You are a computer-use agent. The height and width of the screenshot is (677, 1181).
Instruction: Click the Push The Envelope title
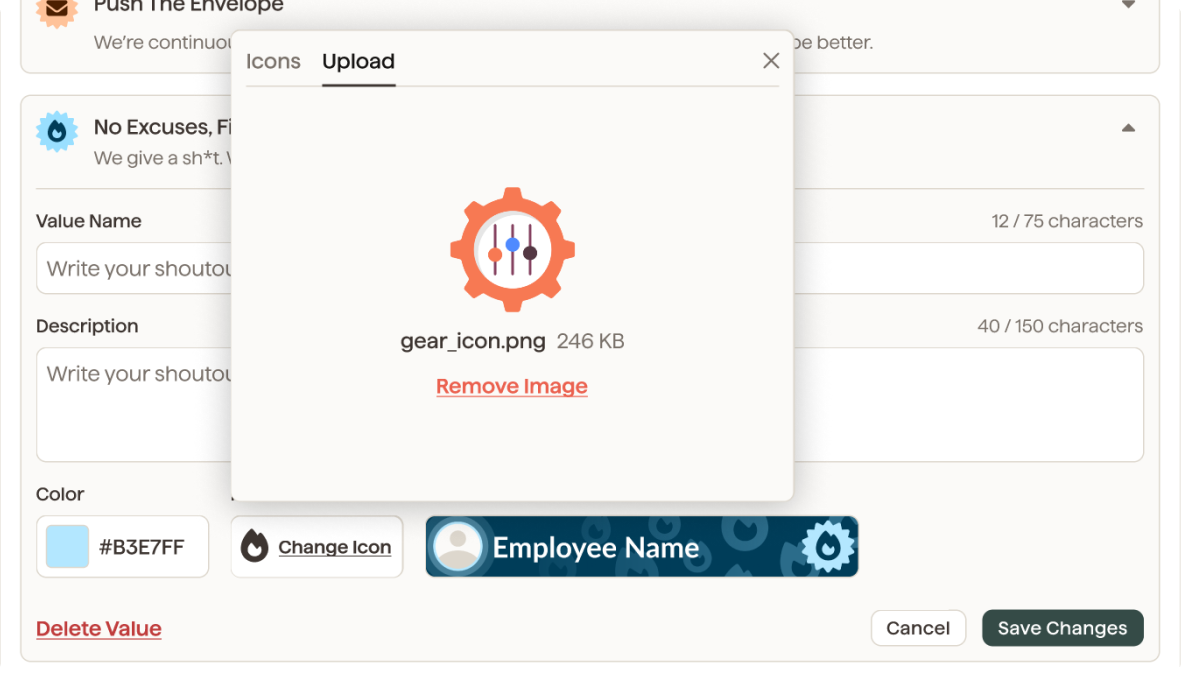188,7
